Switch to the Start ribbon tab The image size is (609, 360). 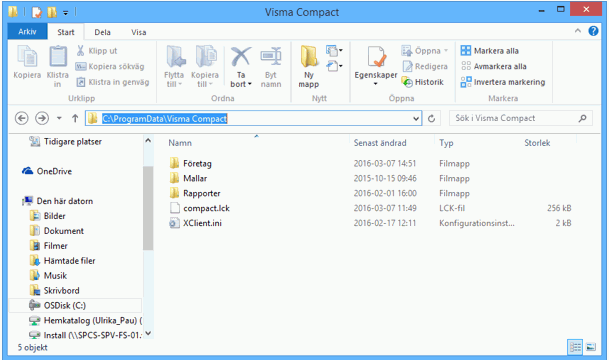[x=66, y=32]
